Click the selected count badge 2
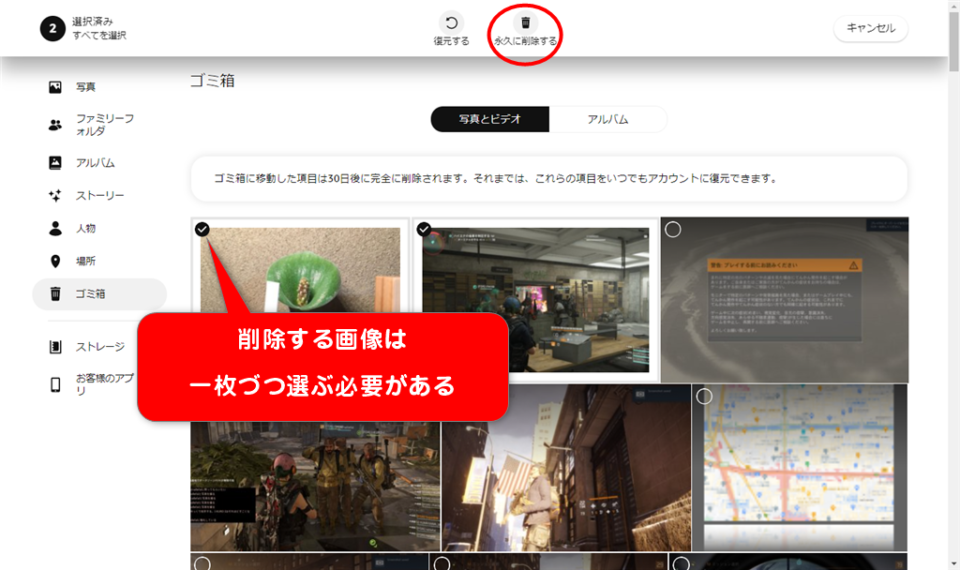This screenshot has width=960, height=570. (53, 29)
